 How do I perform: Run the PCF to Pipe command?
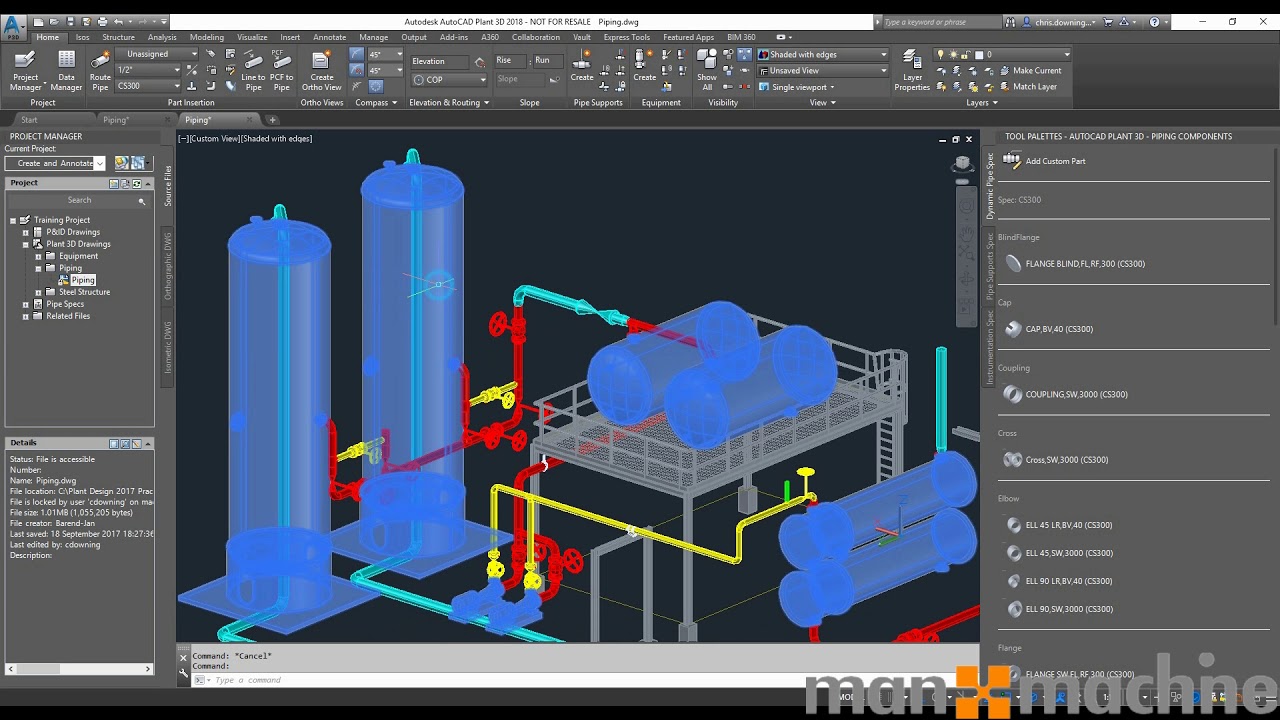pos(282,70)
